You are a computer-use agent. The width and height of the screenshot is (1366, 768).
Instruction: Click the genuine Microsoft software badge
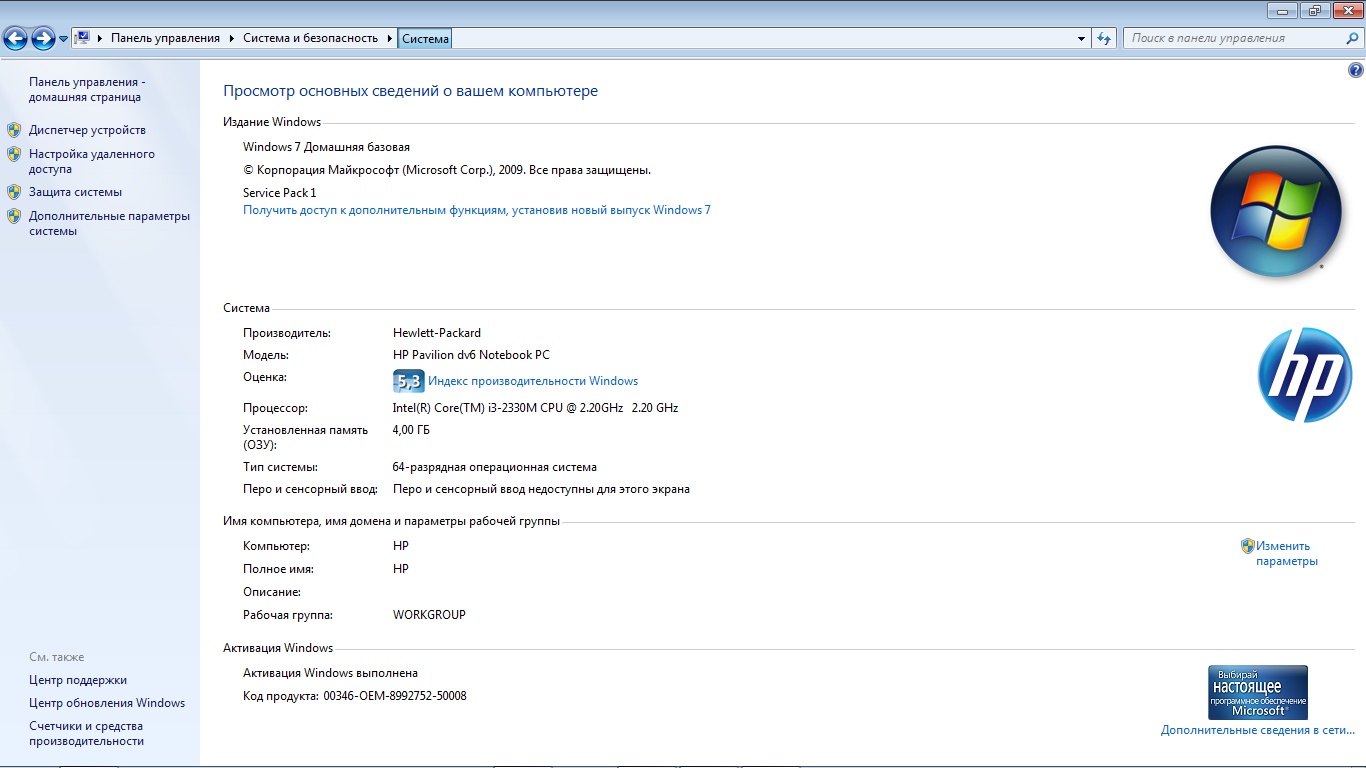tap(1258, 692)
